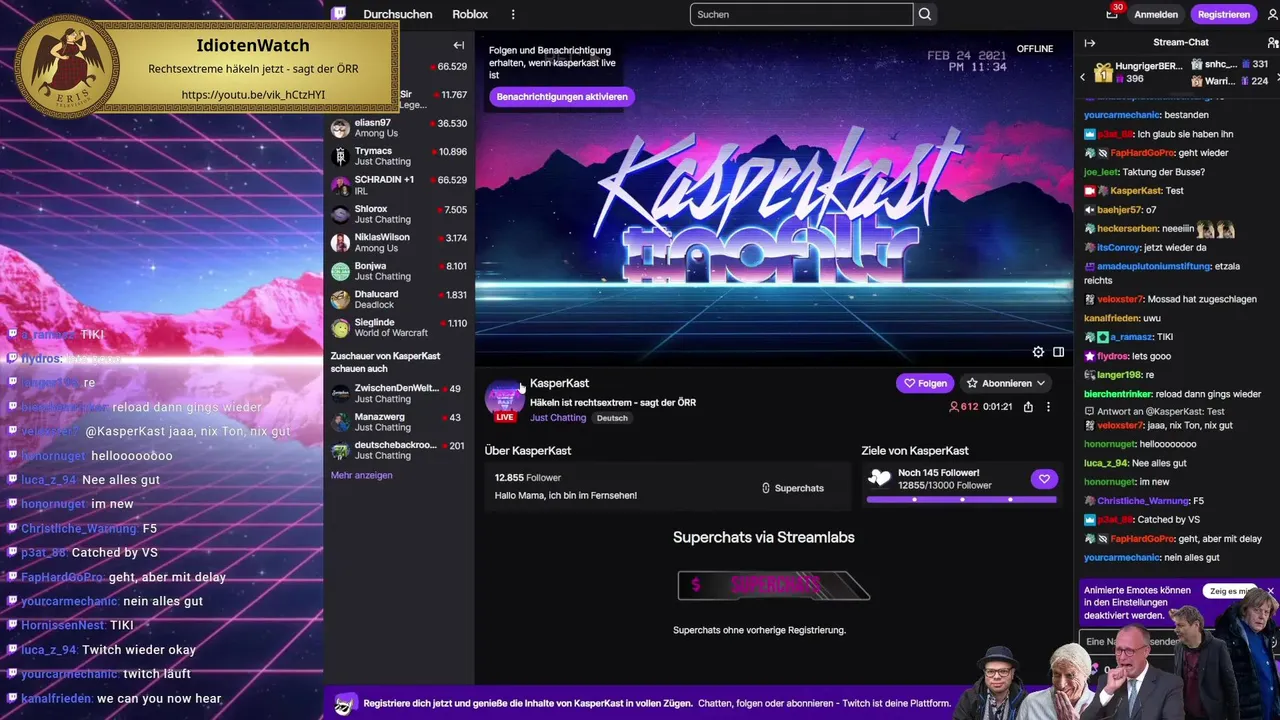This screenshot has width=1280, height=720.
Task: Click the Bonjwa avatar icon
Action: click(340, 271)
